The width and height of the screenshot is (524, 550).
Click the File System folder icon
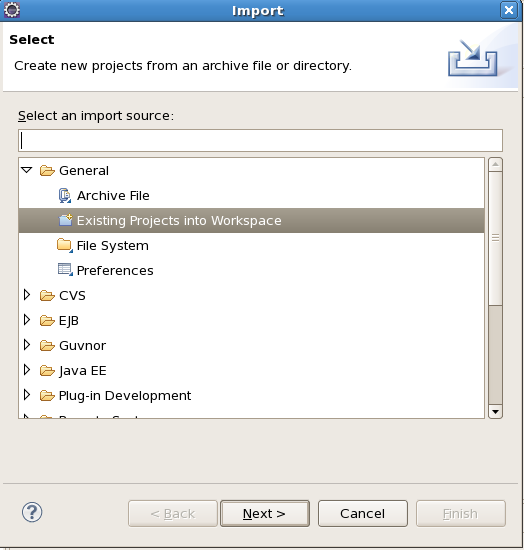point(65,245)
